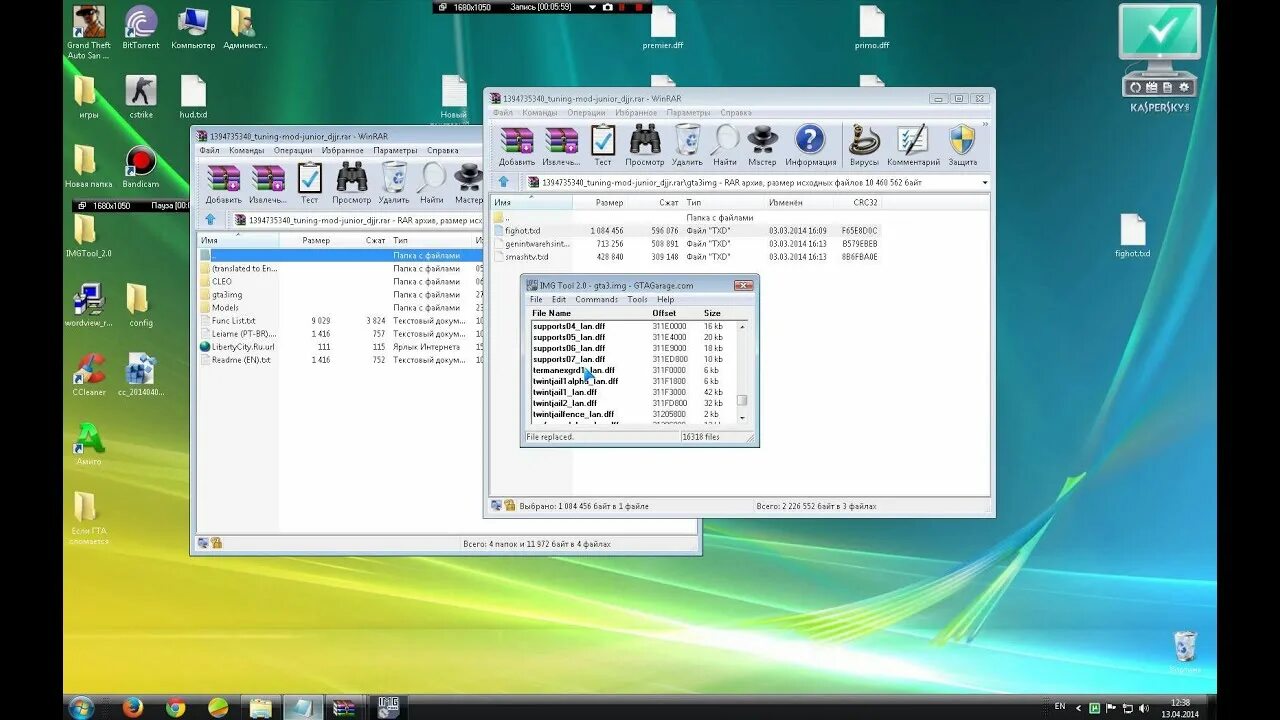This screenshot has height=720, width=1280.
Task: Click Найти magnifier in front WinRAR window
Action: click(x=725, y=146)
